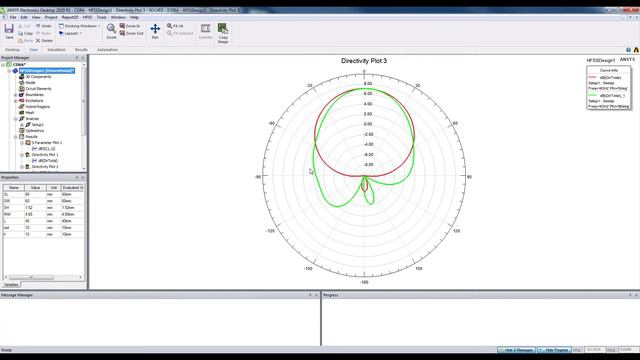Click the Ansys logo icon at ribbon right
640x360 pixels.
tap(636, 50)
